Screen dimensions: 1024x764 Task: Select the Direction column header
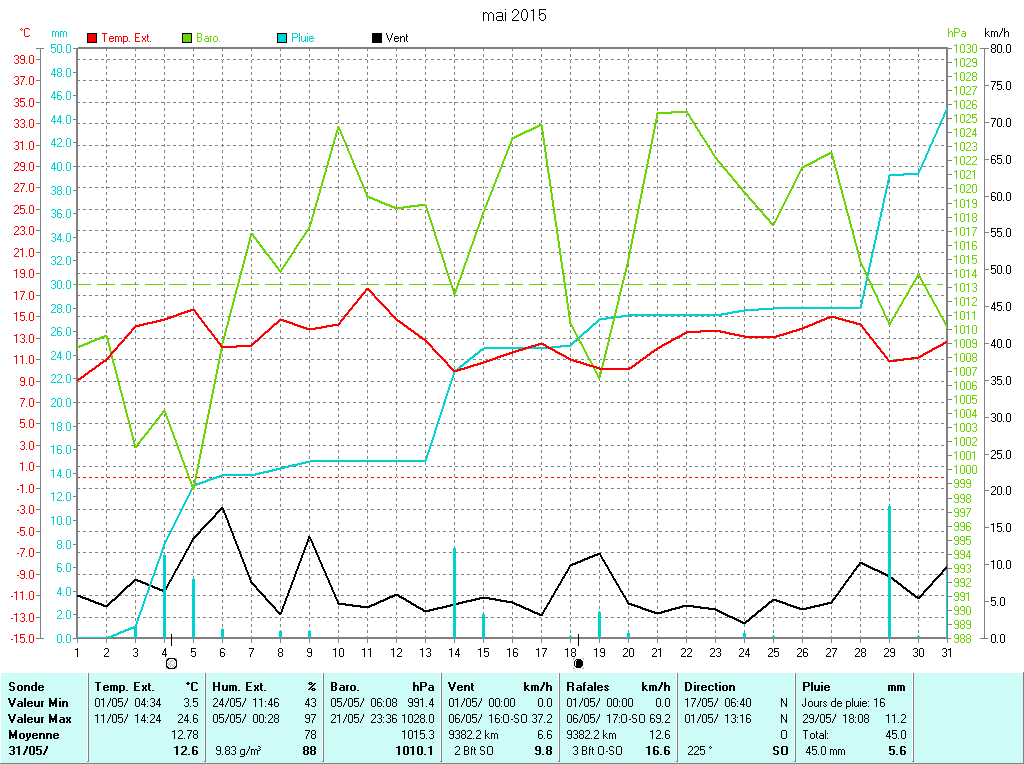pyautogui.click(x=710, y=687)
